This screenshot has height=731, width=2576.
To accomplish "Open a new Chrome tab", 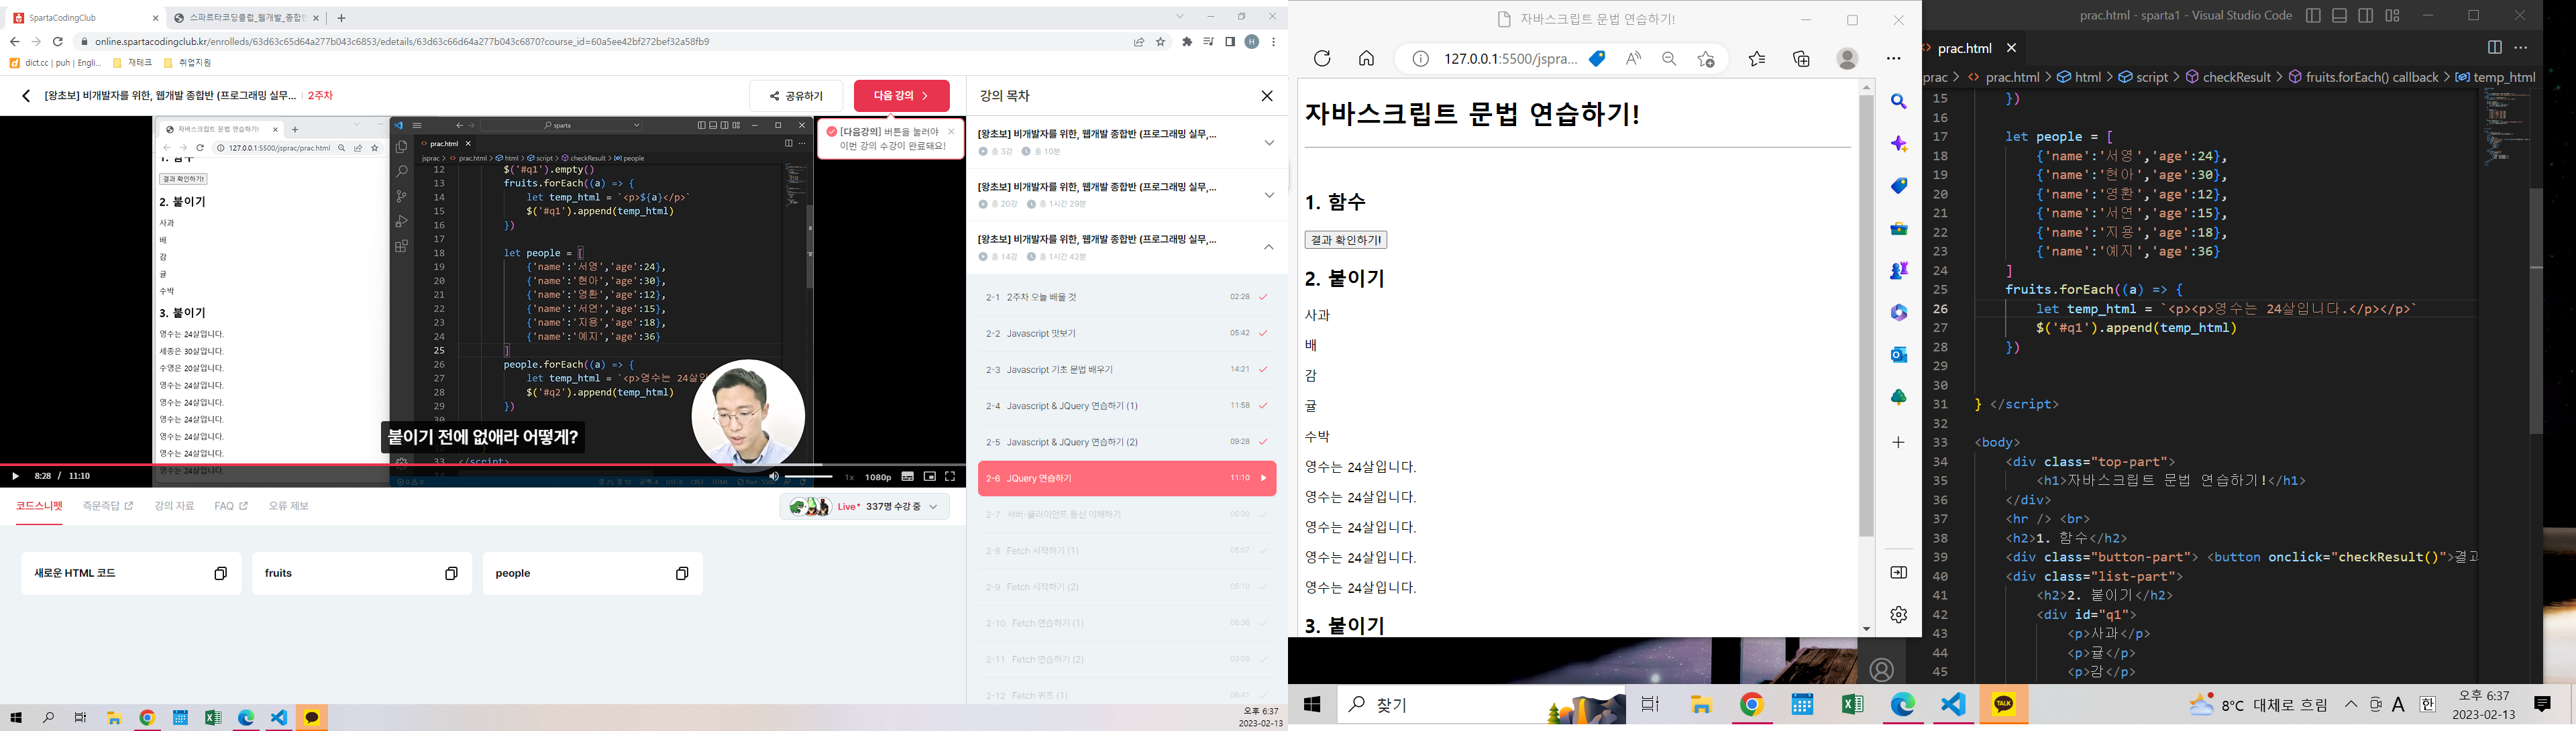I will pos(341,18).
